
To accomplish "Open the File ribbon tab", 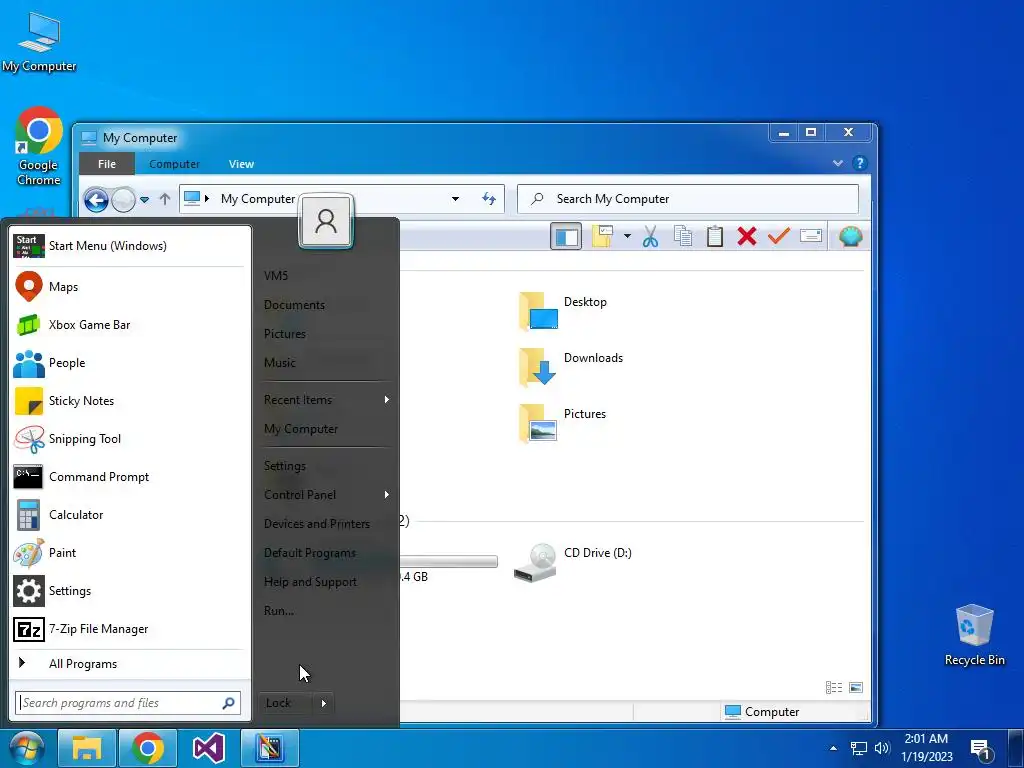I will 106,164.
